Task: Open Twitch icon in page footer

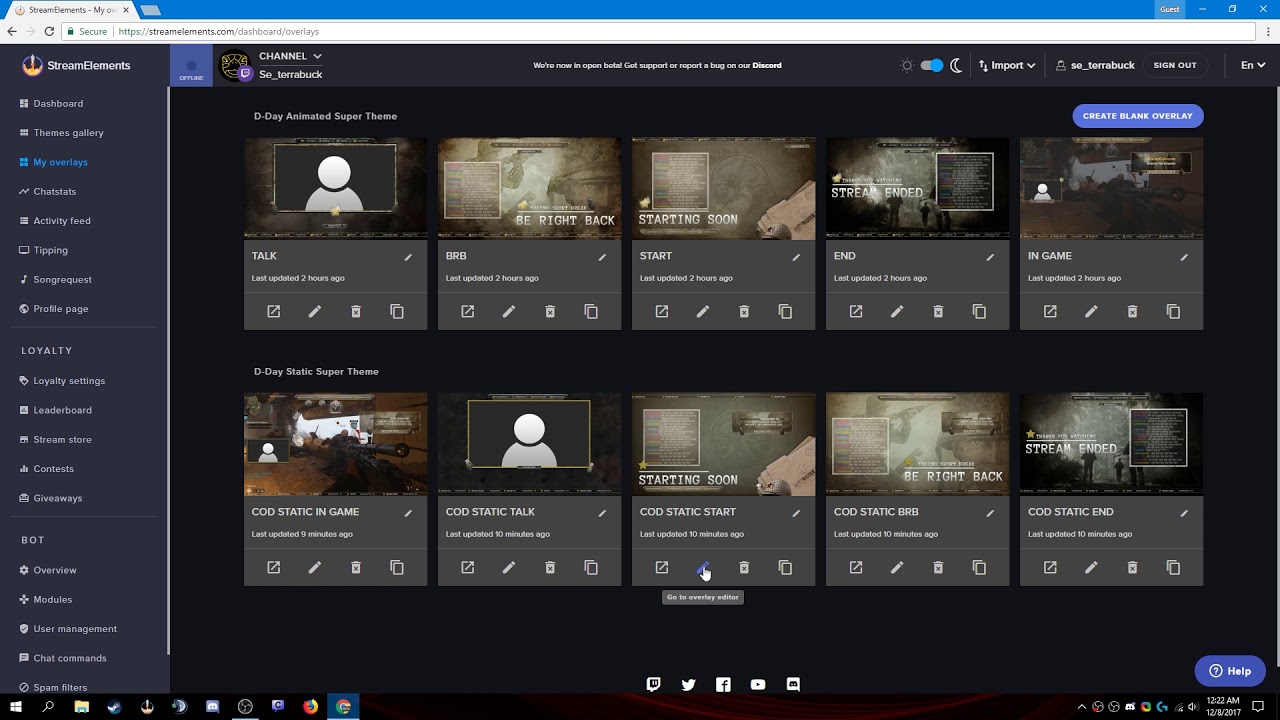Action: point(653,685)
